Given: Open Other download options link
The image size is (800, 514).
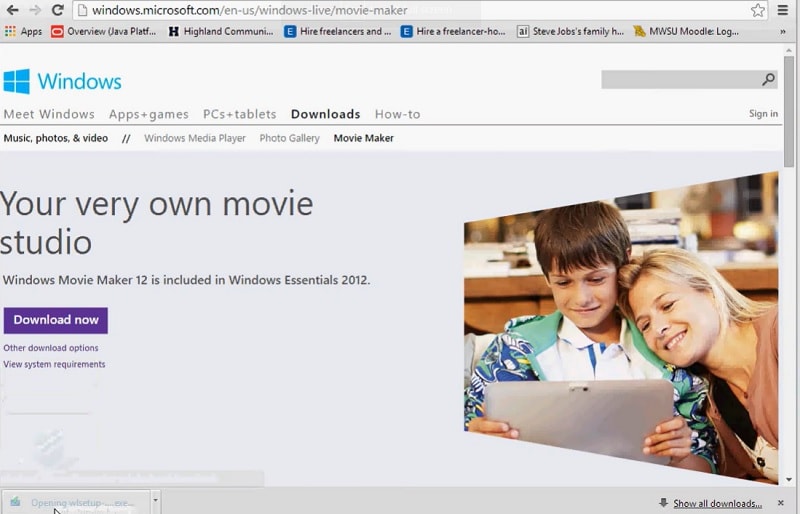Looking at the screenshot, I should (51, 348).
